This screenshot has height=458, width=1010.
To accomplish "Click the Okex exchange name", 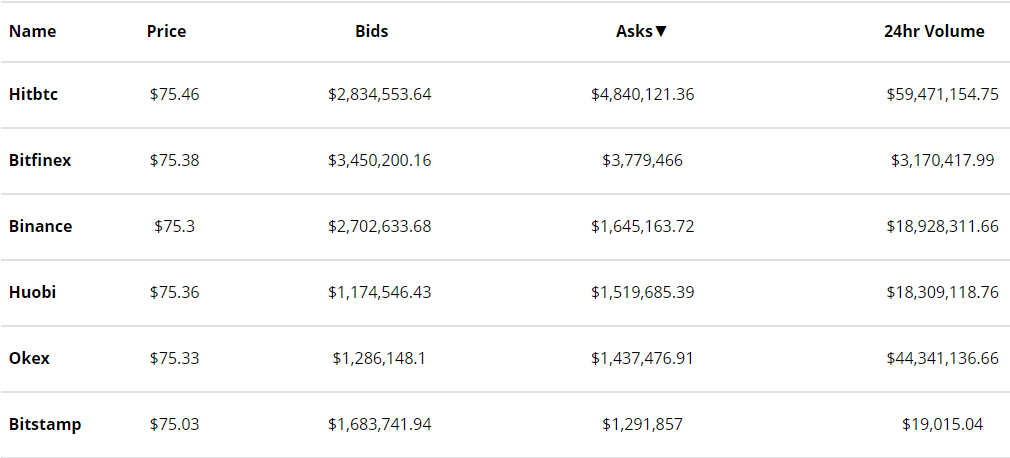I will tap(29, 358).
